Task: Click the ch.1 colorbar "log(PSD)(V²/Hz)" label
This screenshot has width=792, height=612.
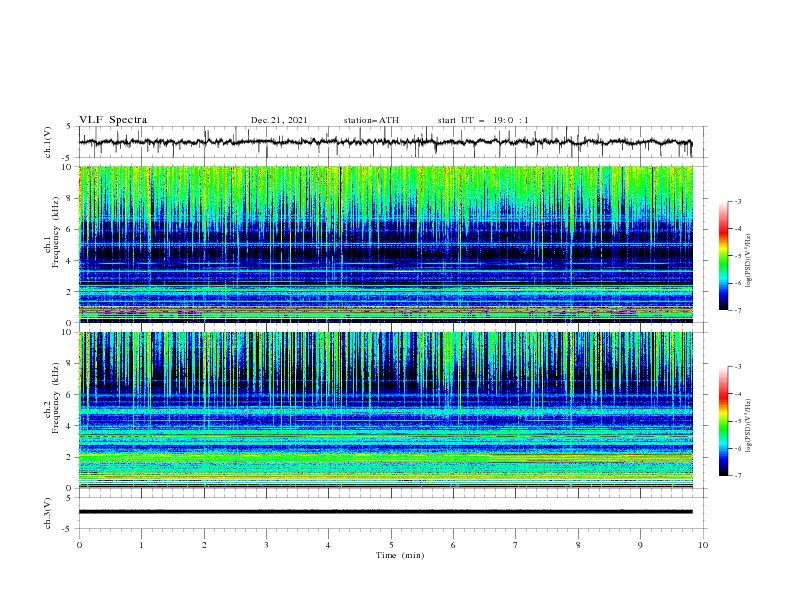Action: [x=749, y=261]
